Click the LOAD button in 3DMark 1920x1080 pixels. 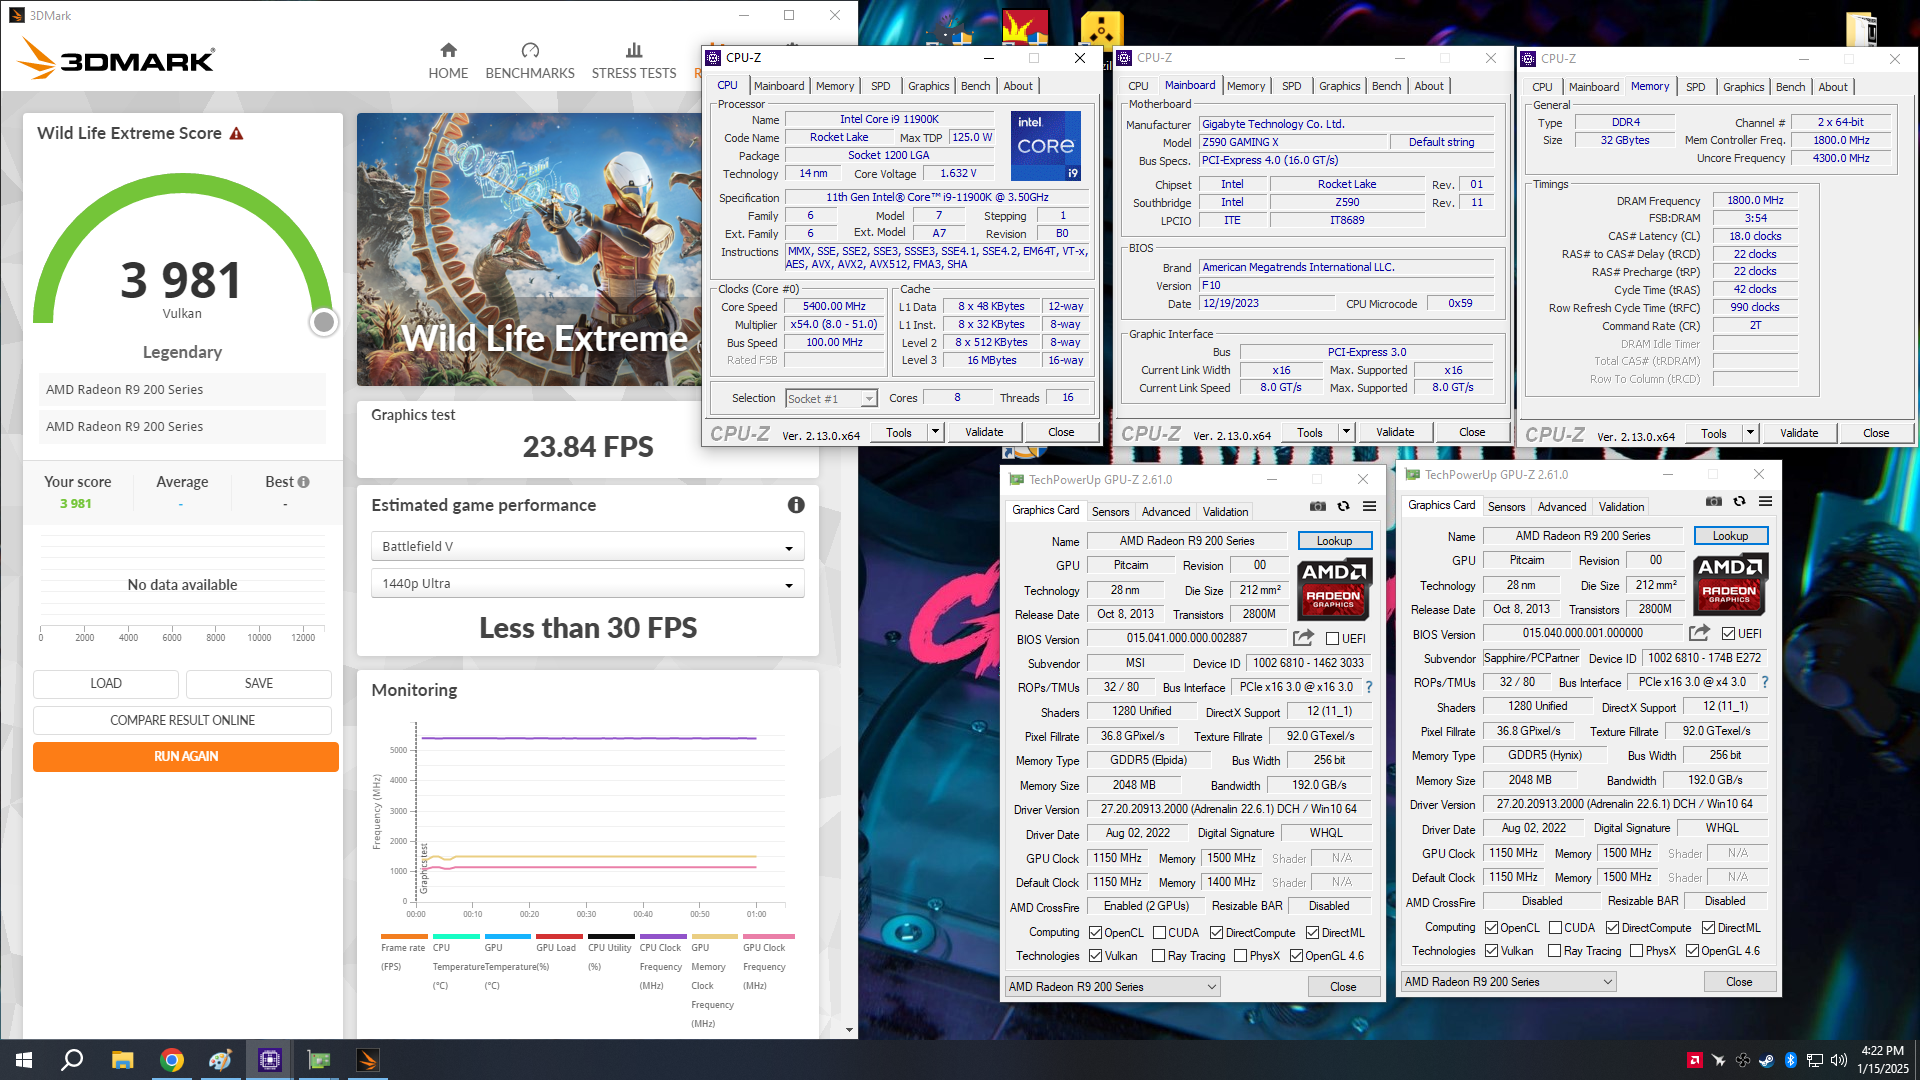pyautogui.click(x=106, y=684)
